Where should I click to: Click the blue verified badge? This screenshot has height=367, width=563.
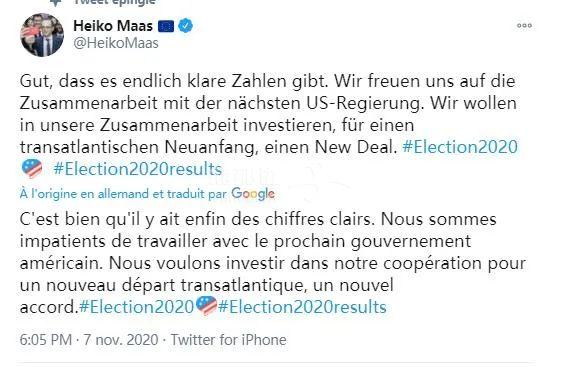tap(186, 25)
